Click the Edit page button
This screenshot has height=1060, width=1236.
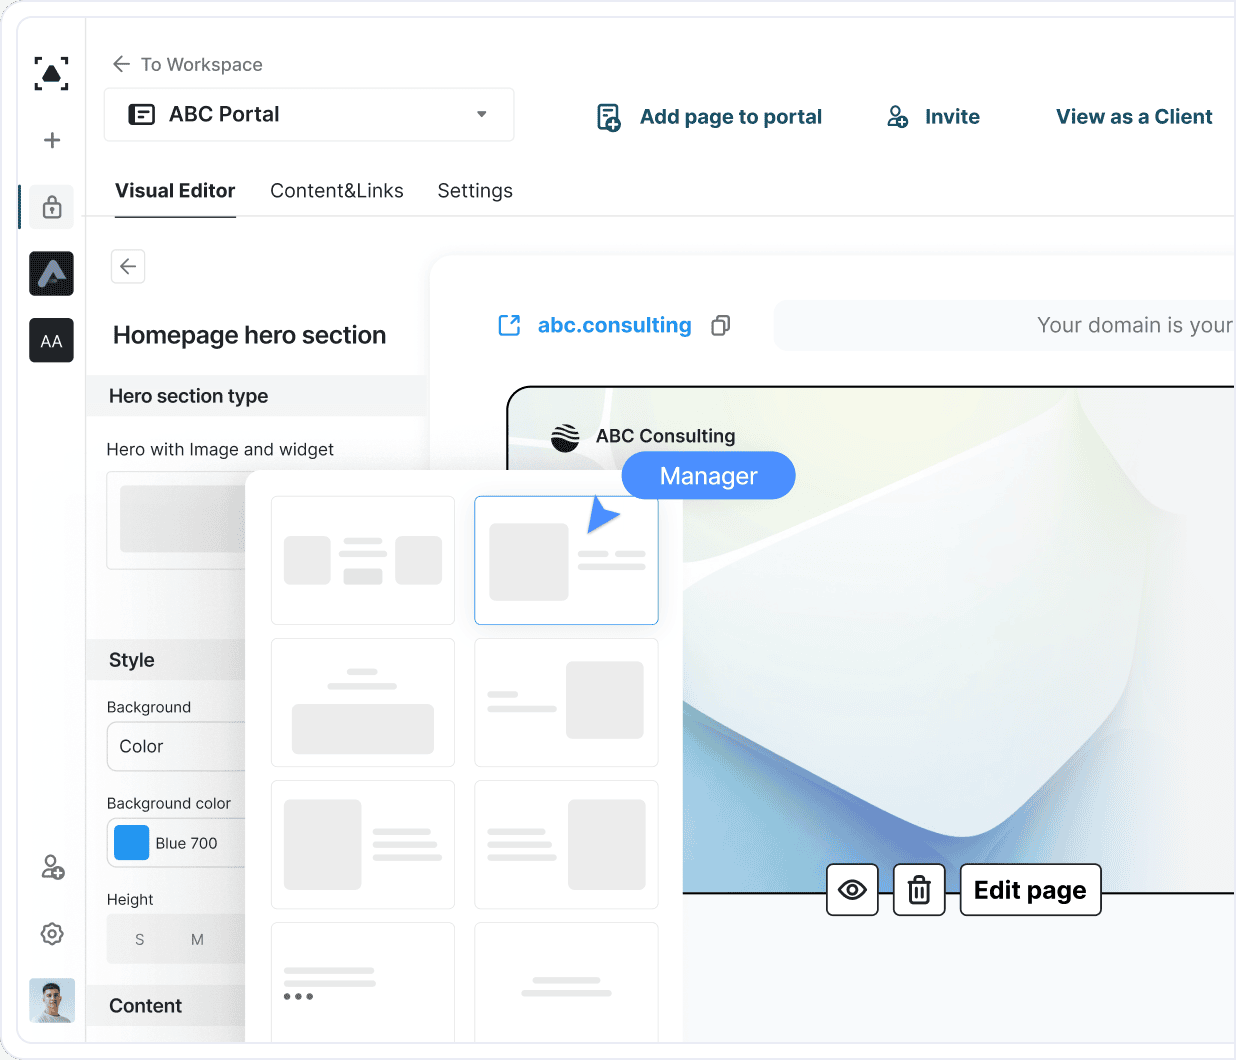tap(1030, 889)
